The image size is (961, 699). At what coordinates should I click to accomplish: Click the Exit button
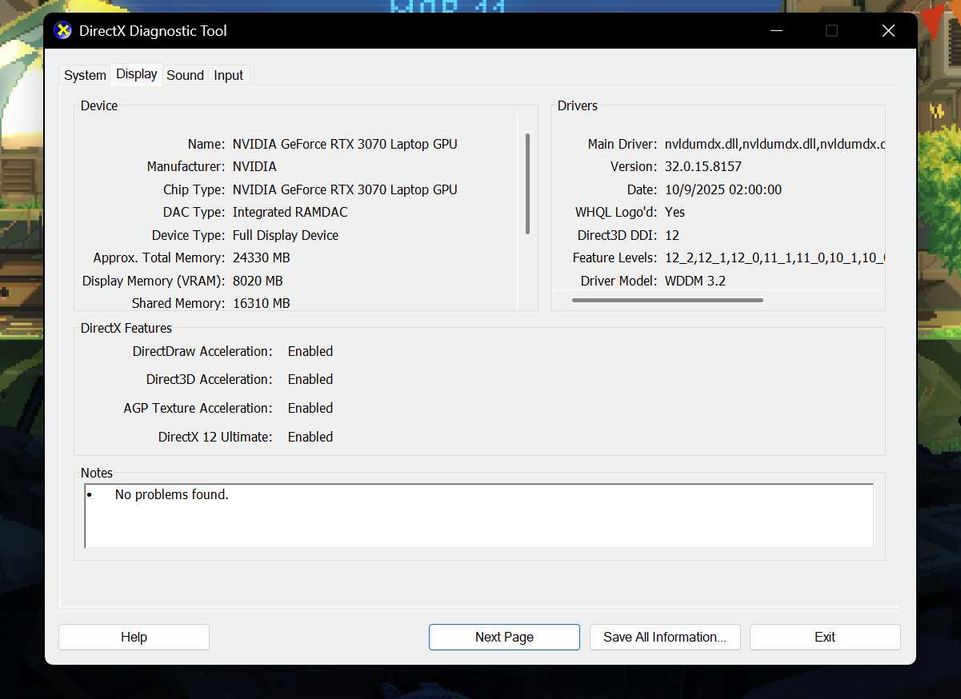click(x=825, y=637)
